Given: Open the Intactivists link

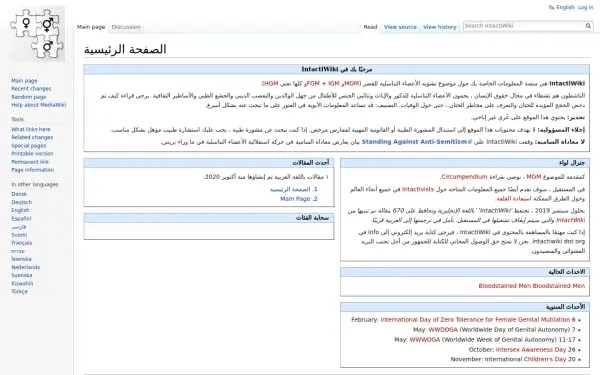Looking at the screenshot, I should click(x=418, y=189).
